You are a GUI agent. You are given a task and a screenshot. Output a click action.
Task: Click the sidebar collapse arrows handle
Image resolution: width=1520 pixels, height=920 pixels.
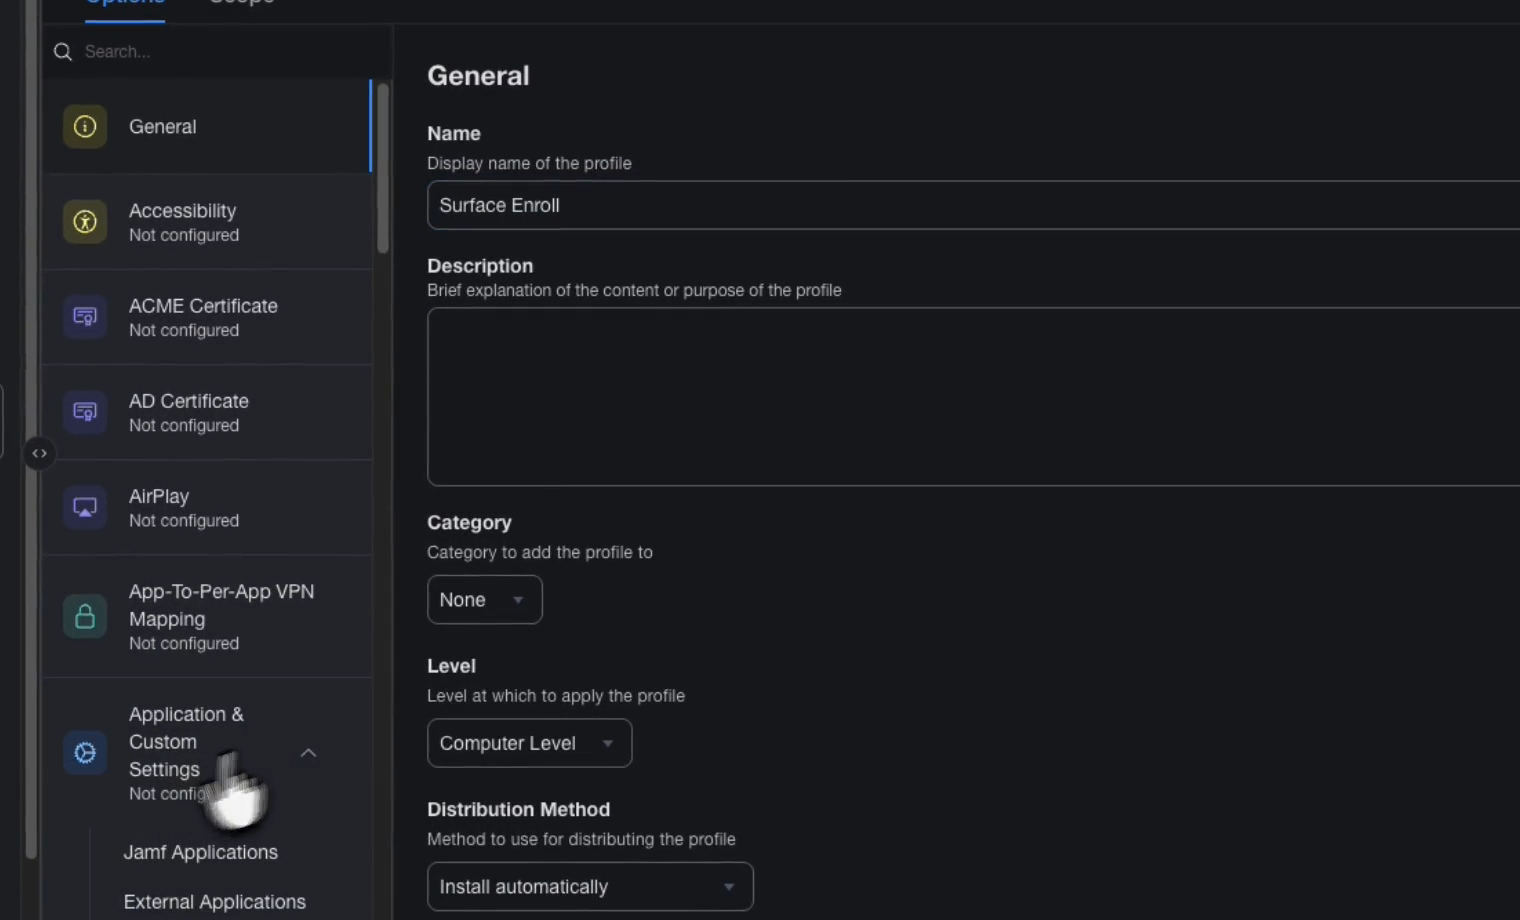(x=39, y=453)
